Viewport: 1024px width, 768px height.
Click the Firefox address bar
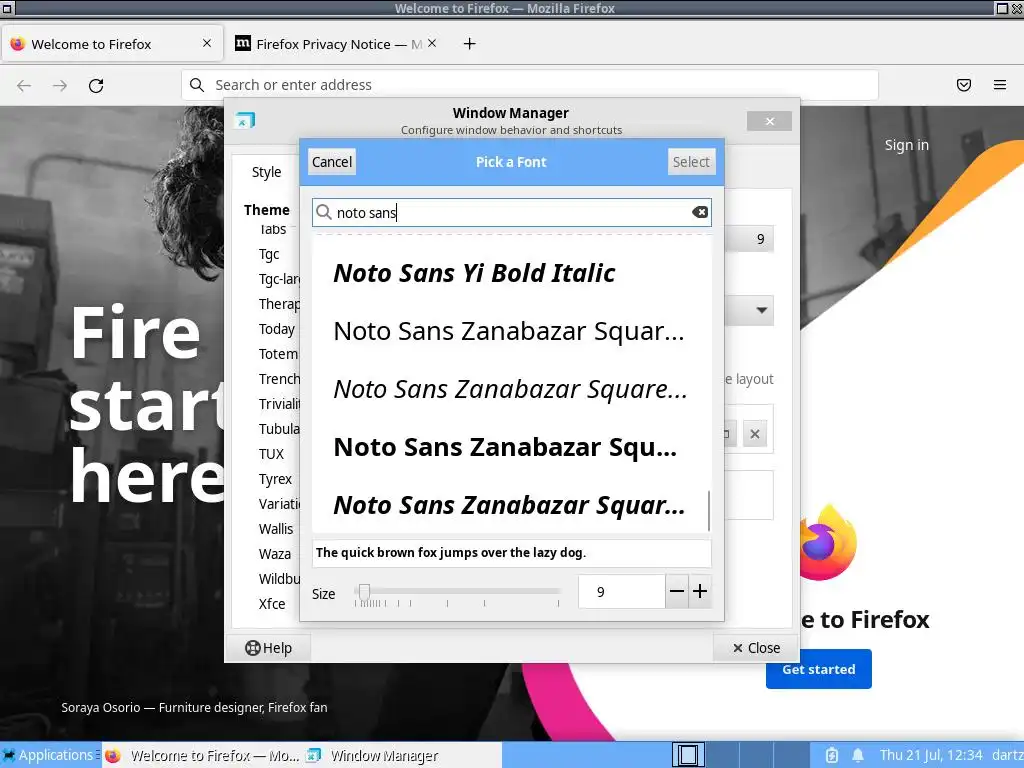tap(530, 85)
